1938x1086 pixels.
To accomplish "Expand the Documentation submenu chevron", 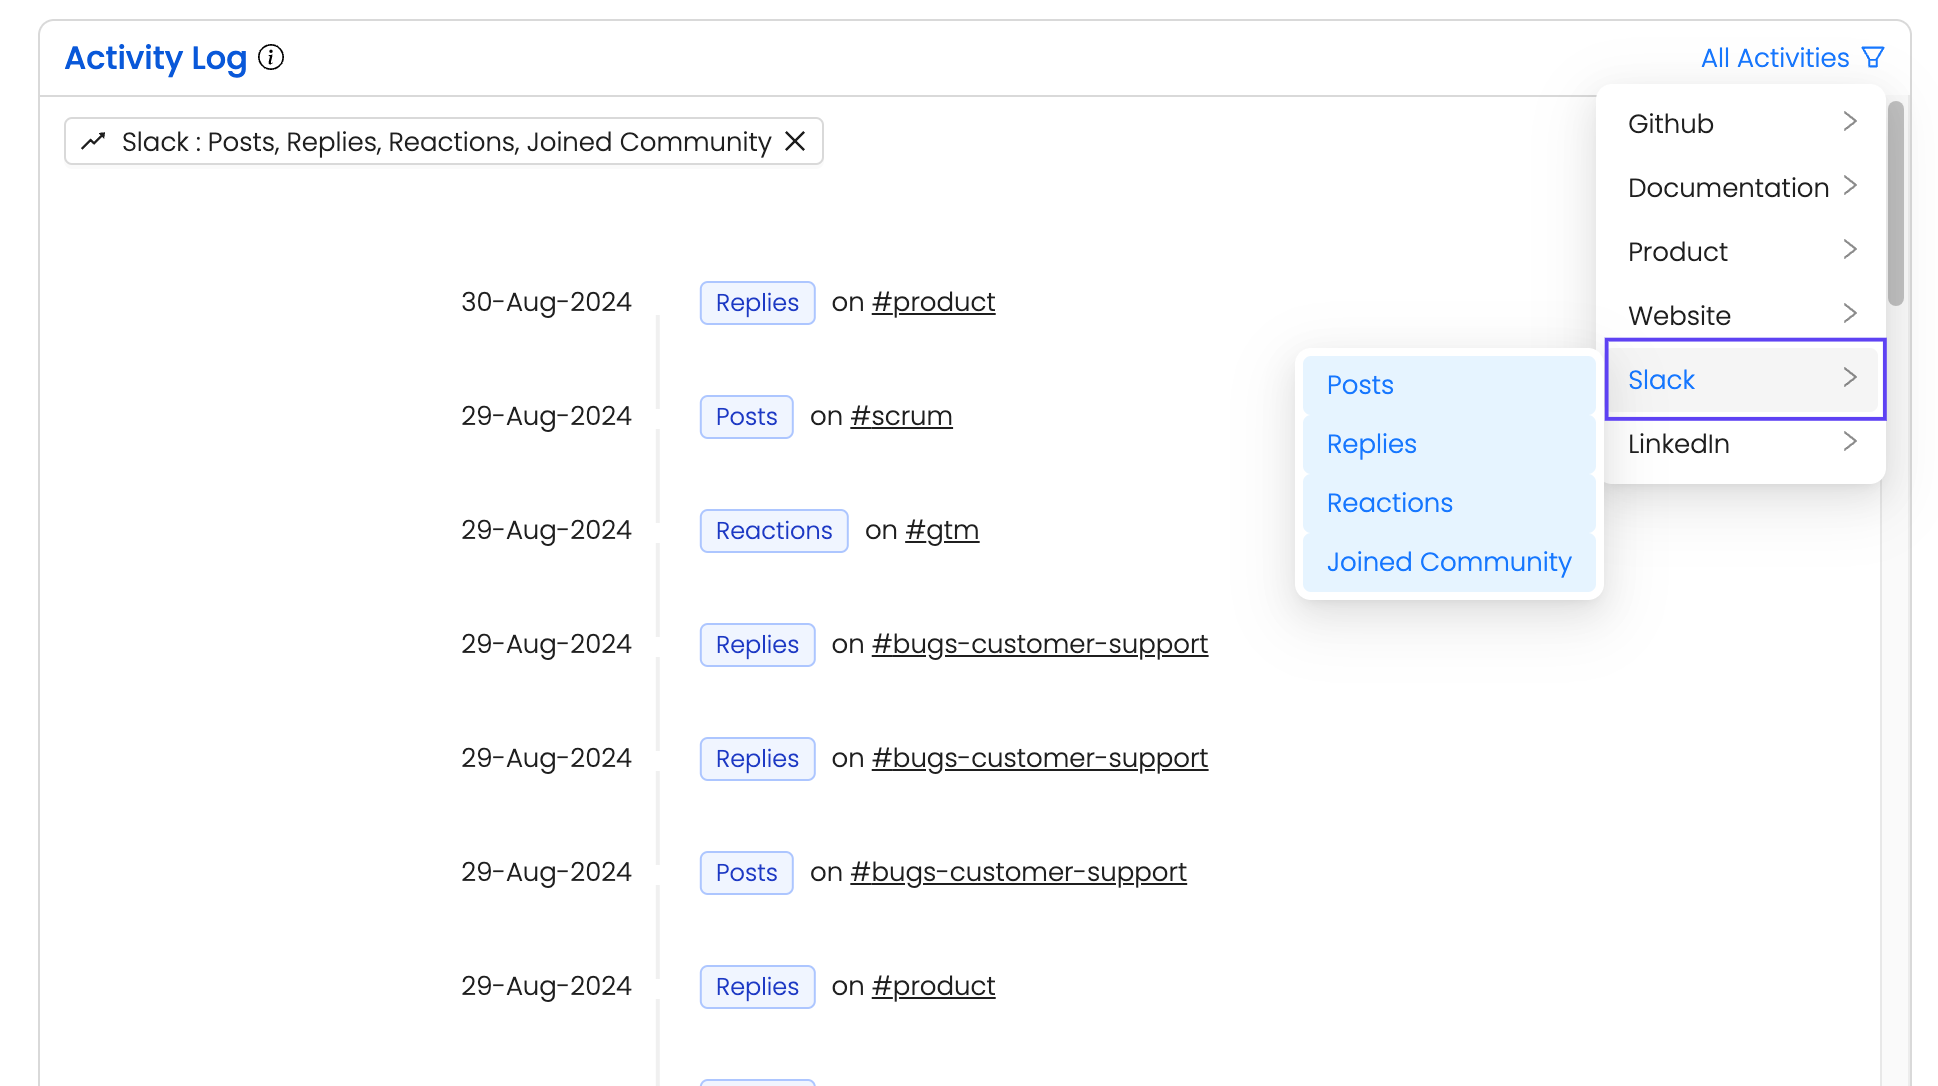I will click(x=1849, y=186).
